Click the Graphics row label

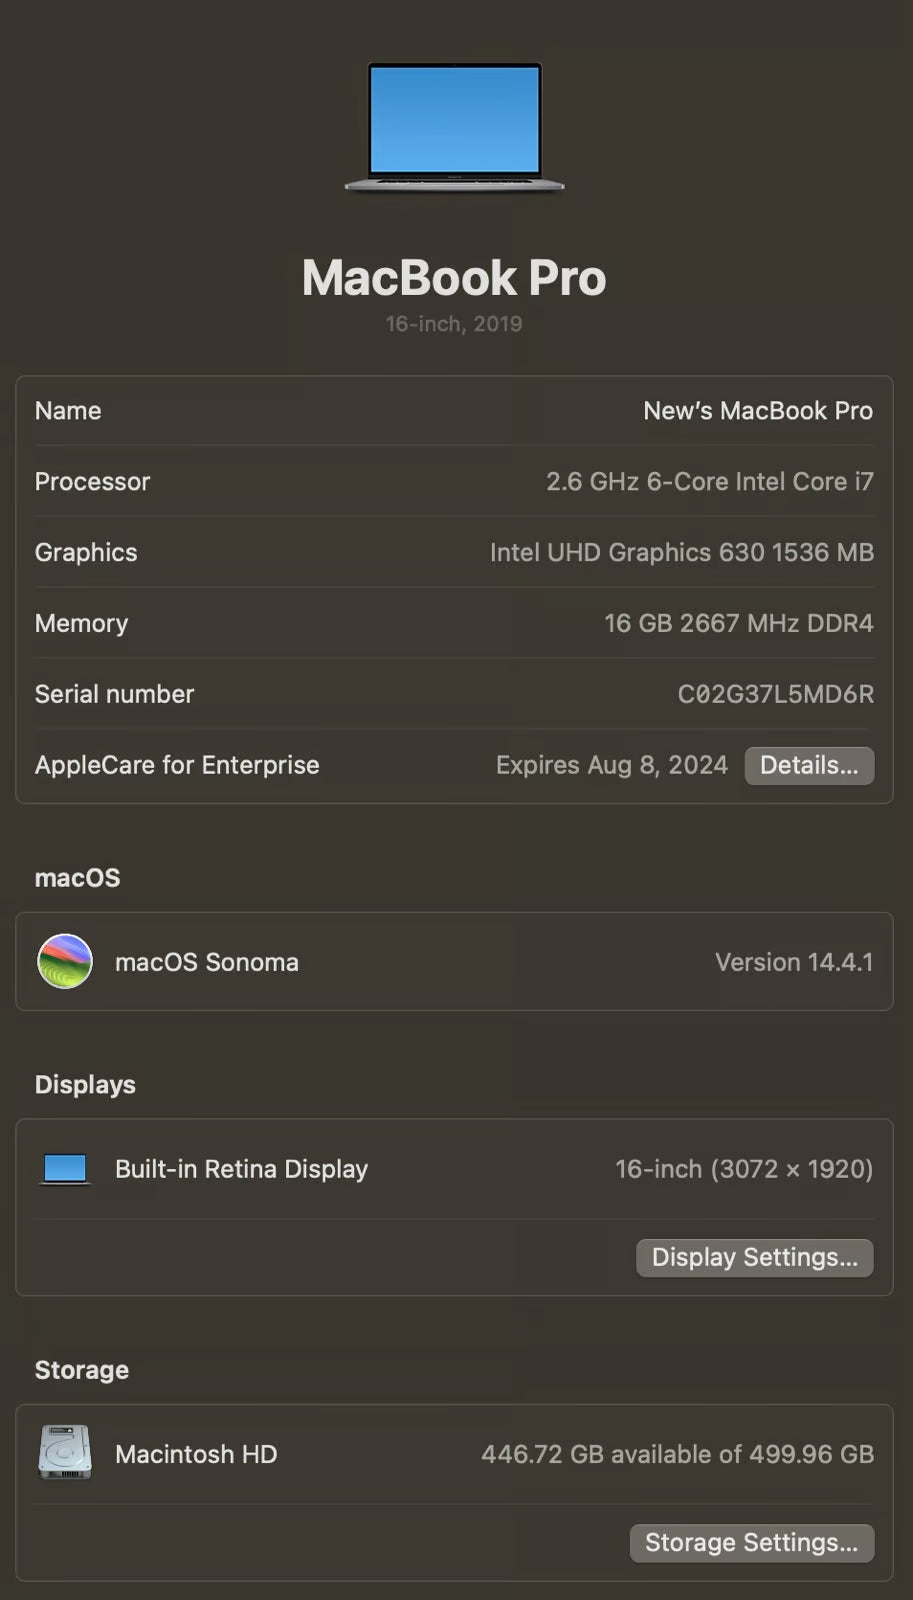coord(86,553)
